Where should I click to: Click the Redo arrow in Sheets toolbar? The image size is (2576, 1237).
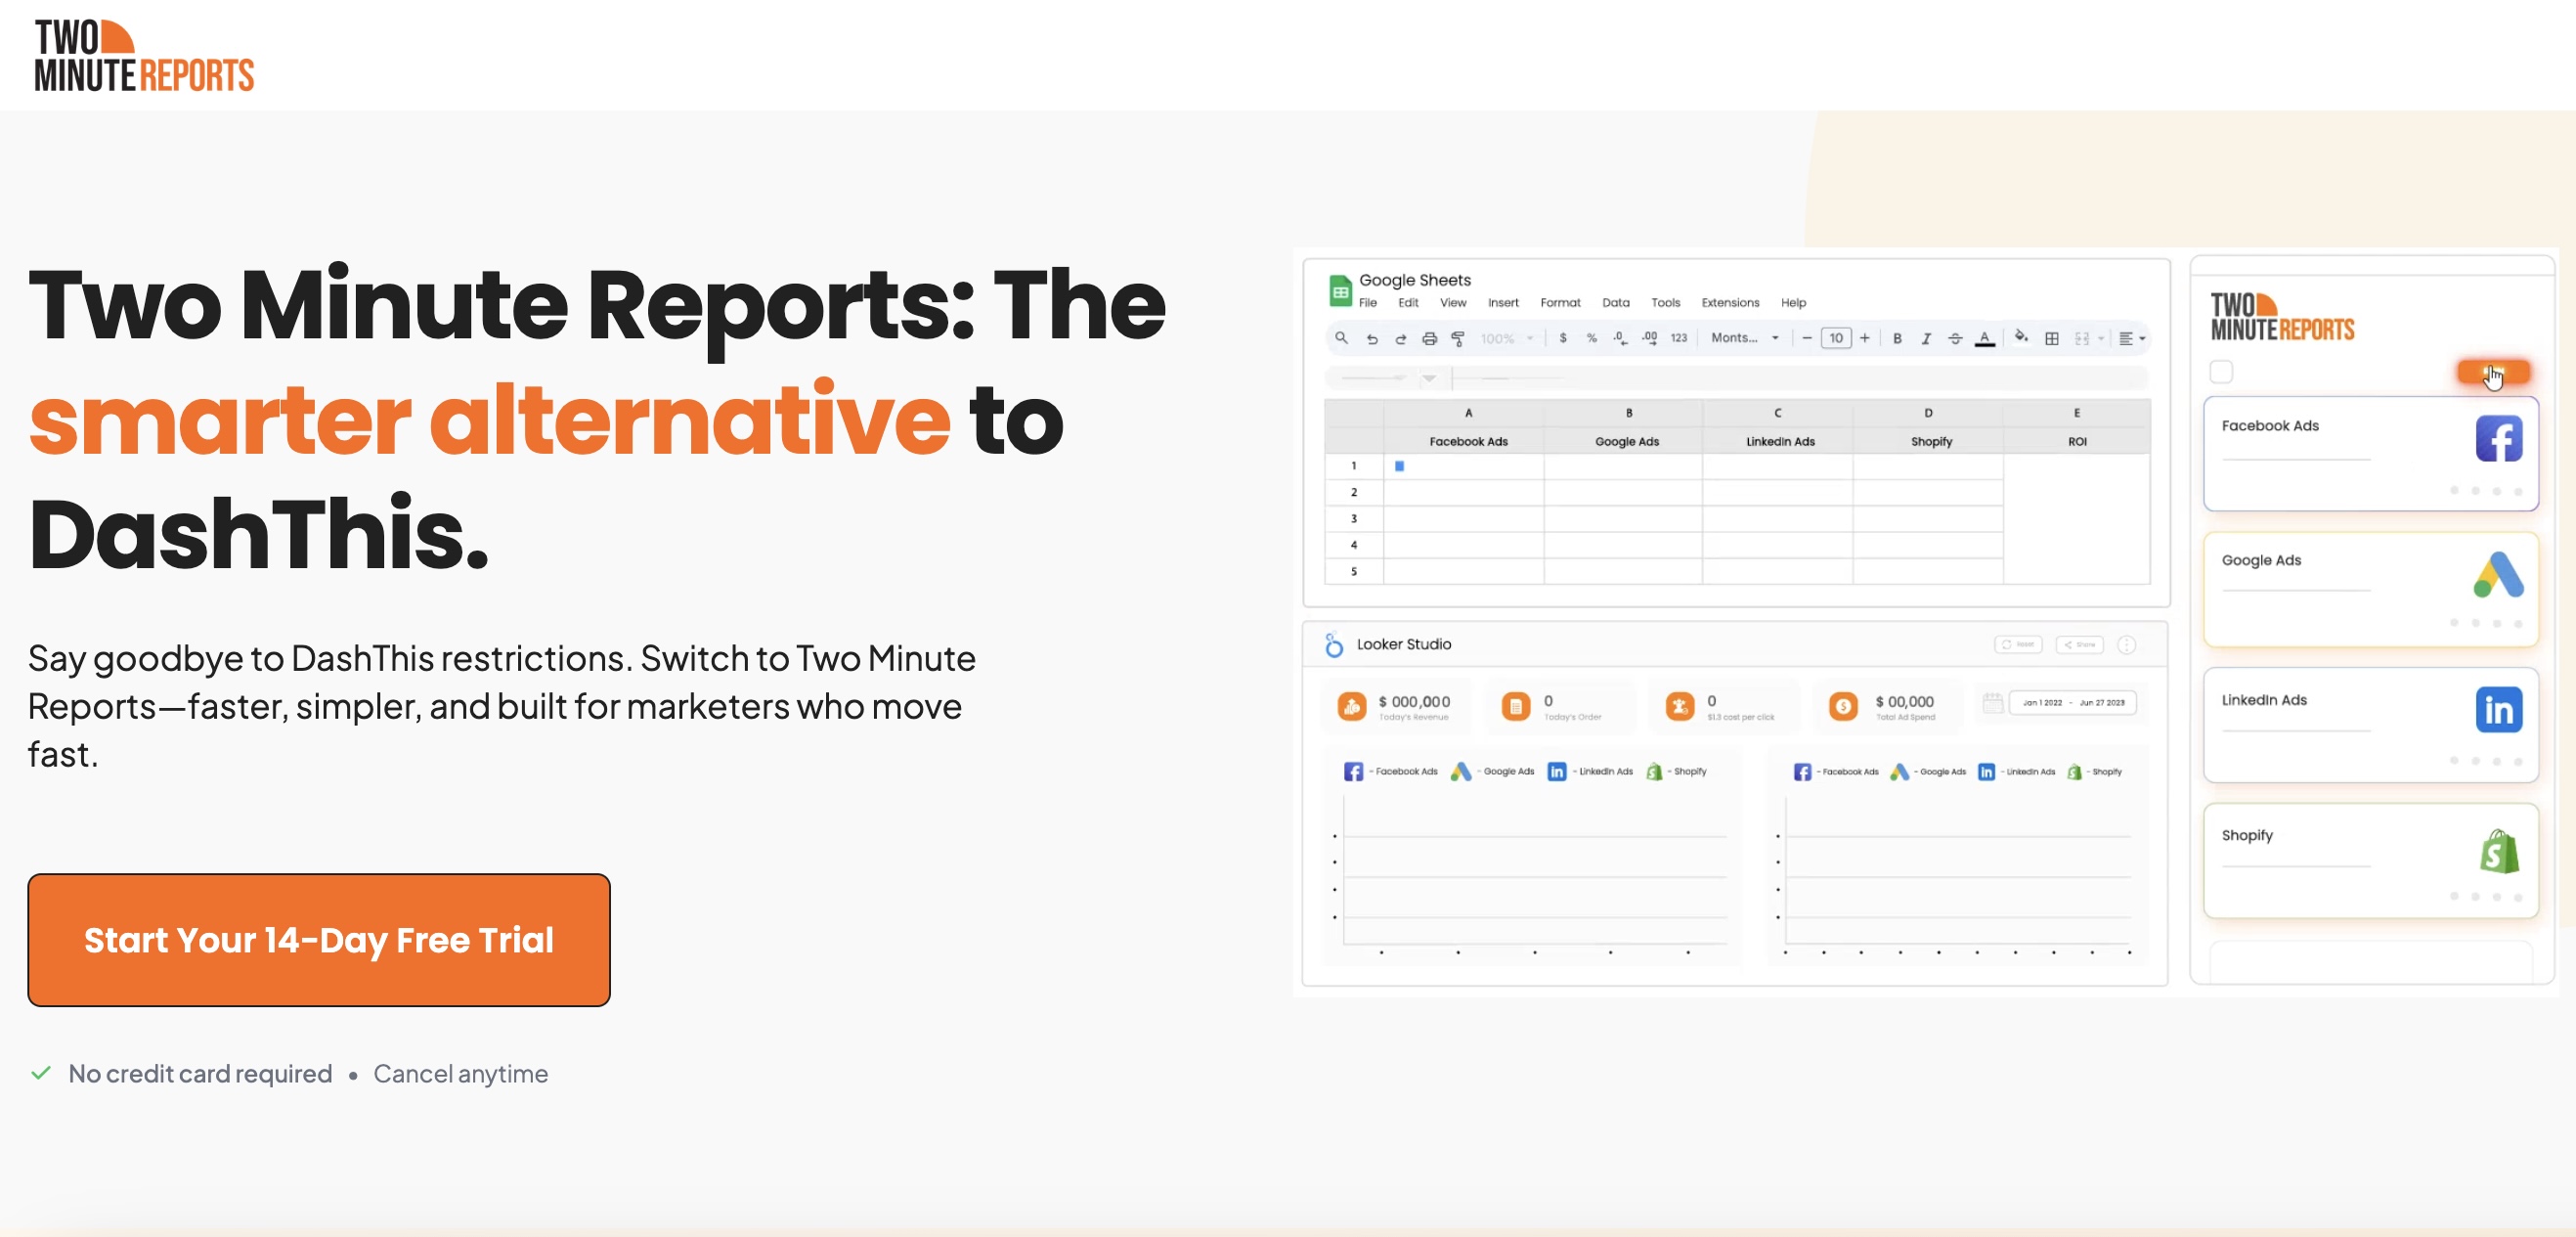[1401, 339]
